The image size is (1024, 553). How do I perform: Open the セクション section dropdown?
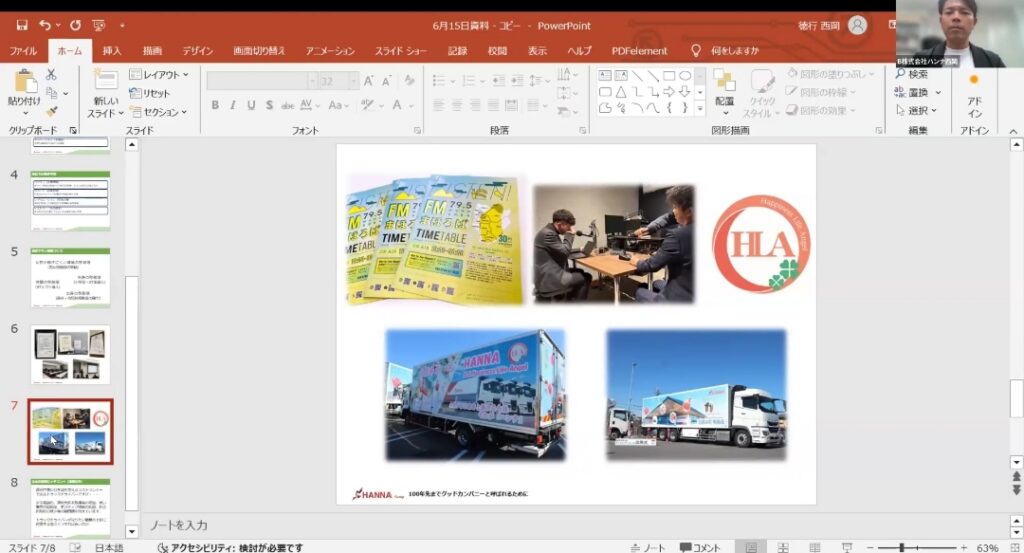159,112
